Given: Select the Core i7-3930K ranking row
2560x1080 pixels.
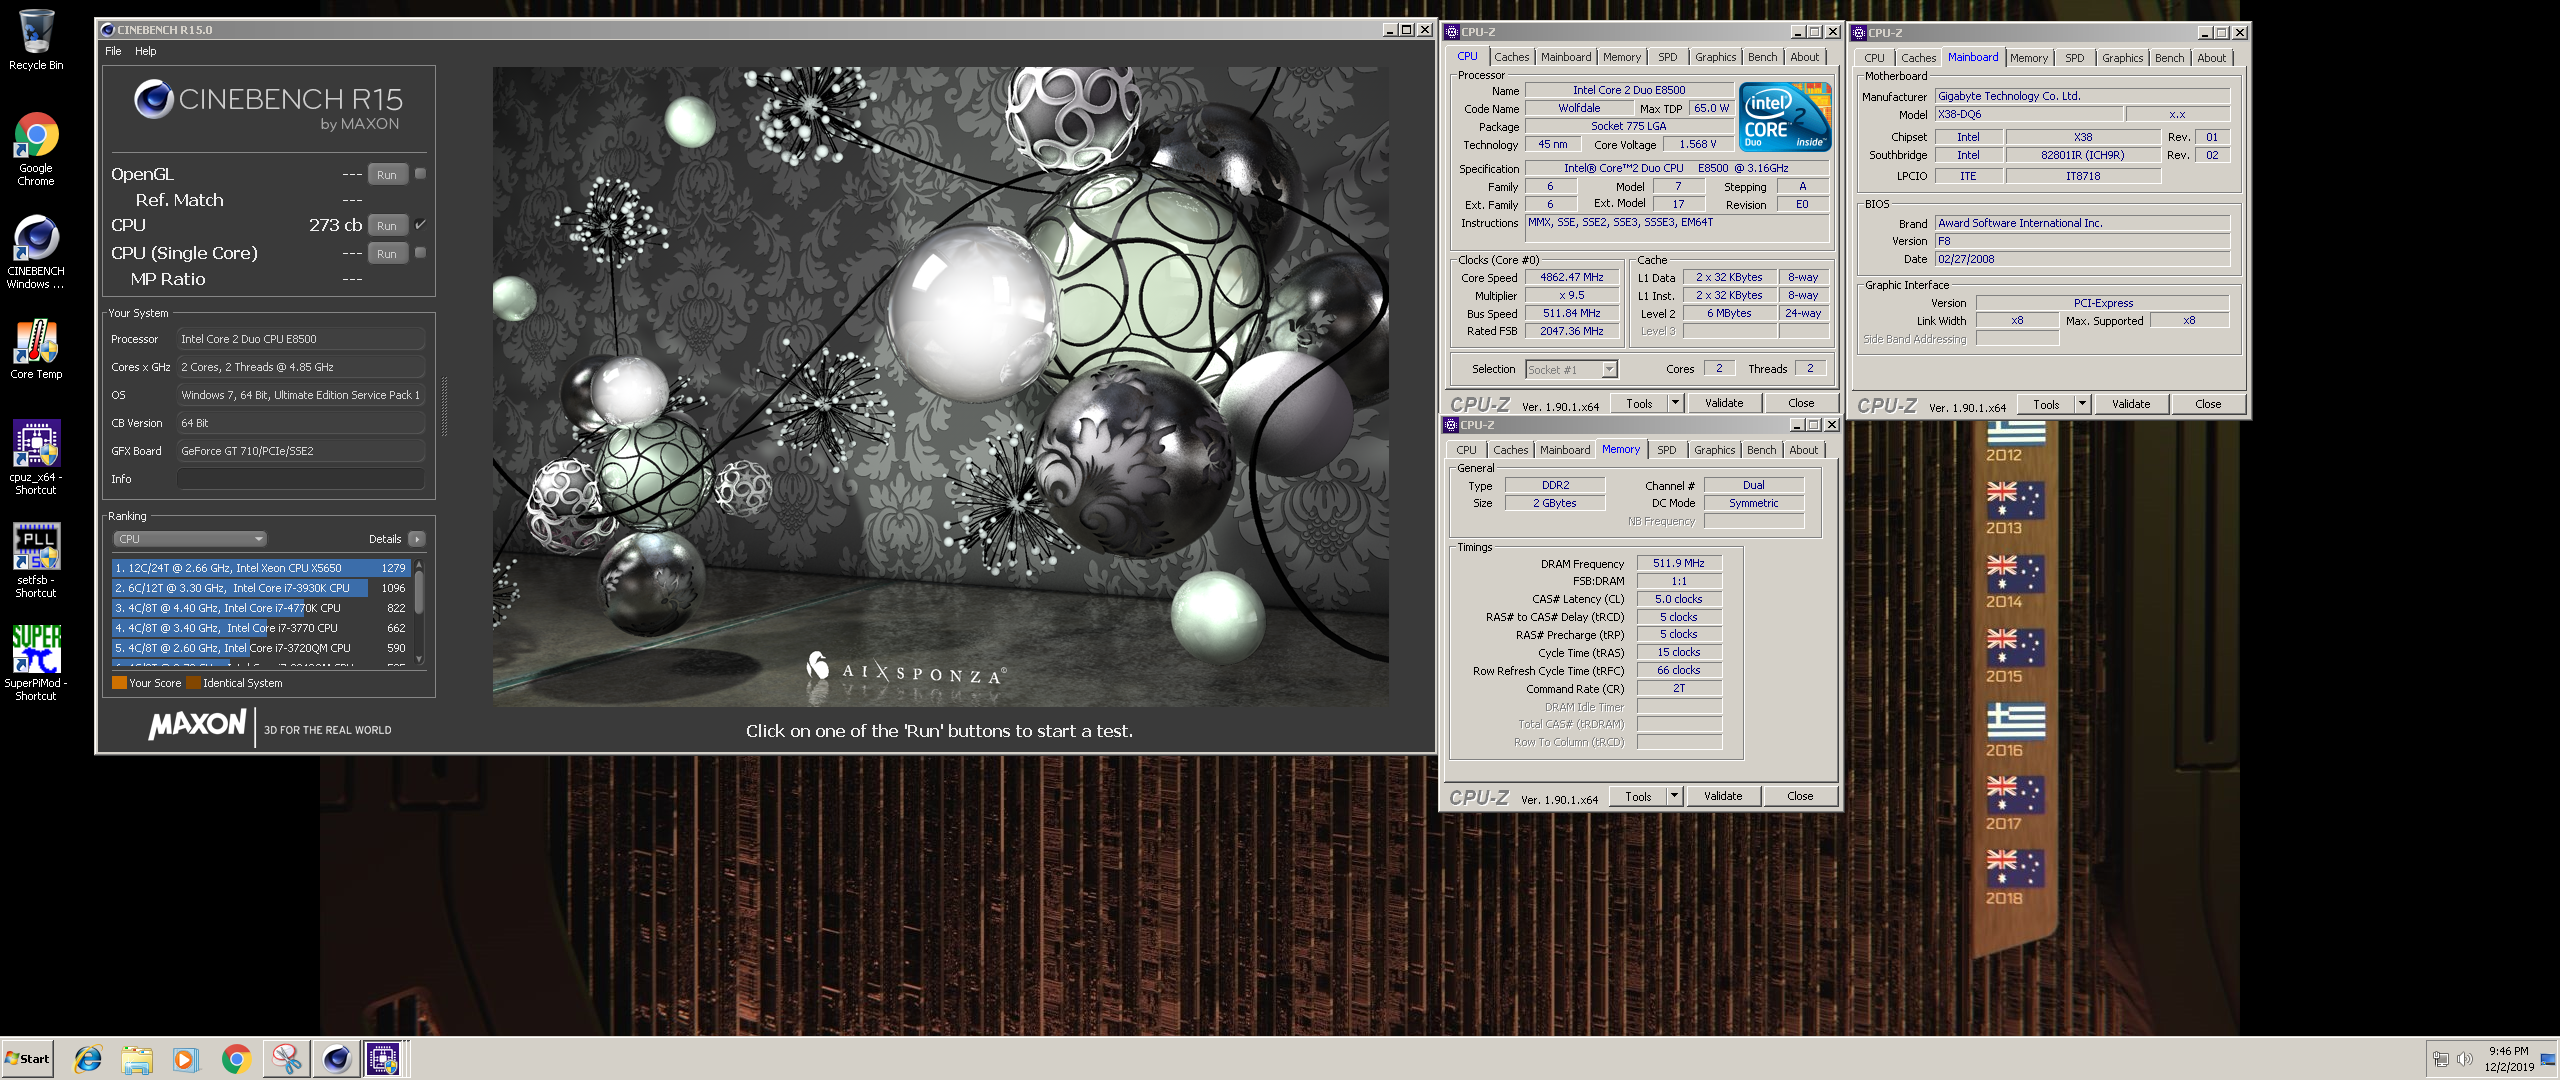Looking at the screenshot, I should pyautogui.click(x=261, y=588).
